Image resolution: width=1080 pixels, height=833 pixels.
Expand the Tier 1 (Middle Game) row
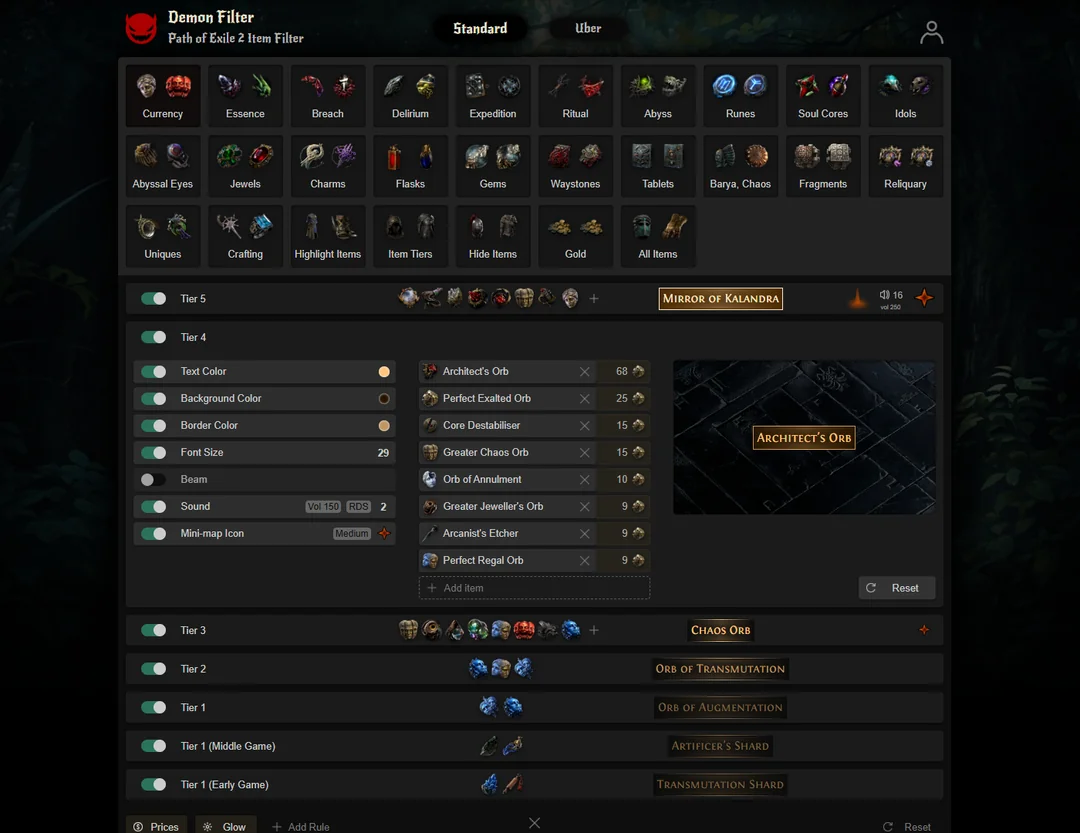click(534, 745)
